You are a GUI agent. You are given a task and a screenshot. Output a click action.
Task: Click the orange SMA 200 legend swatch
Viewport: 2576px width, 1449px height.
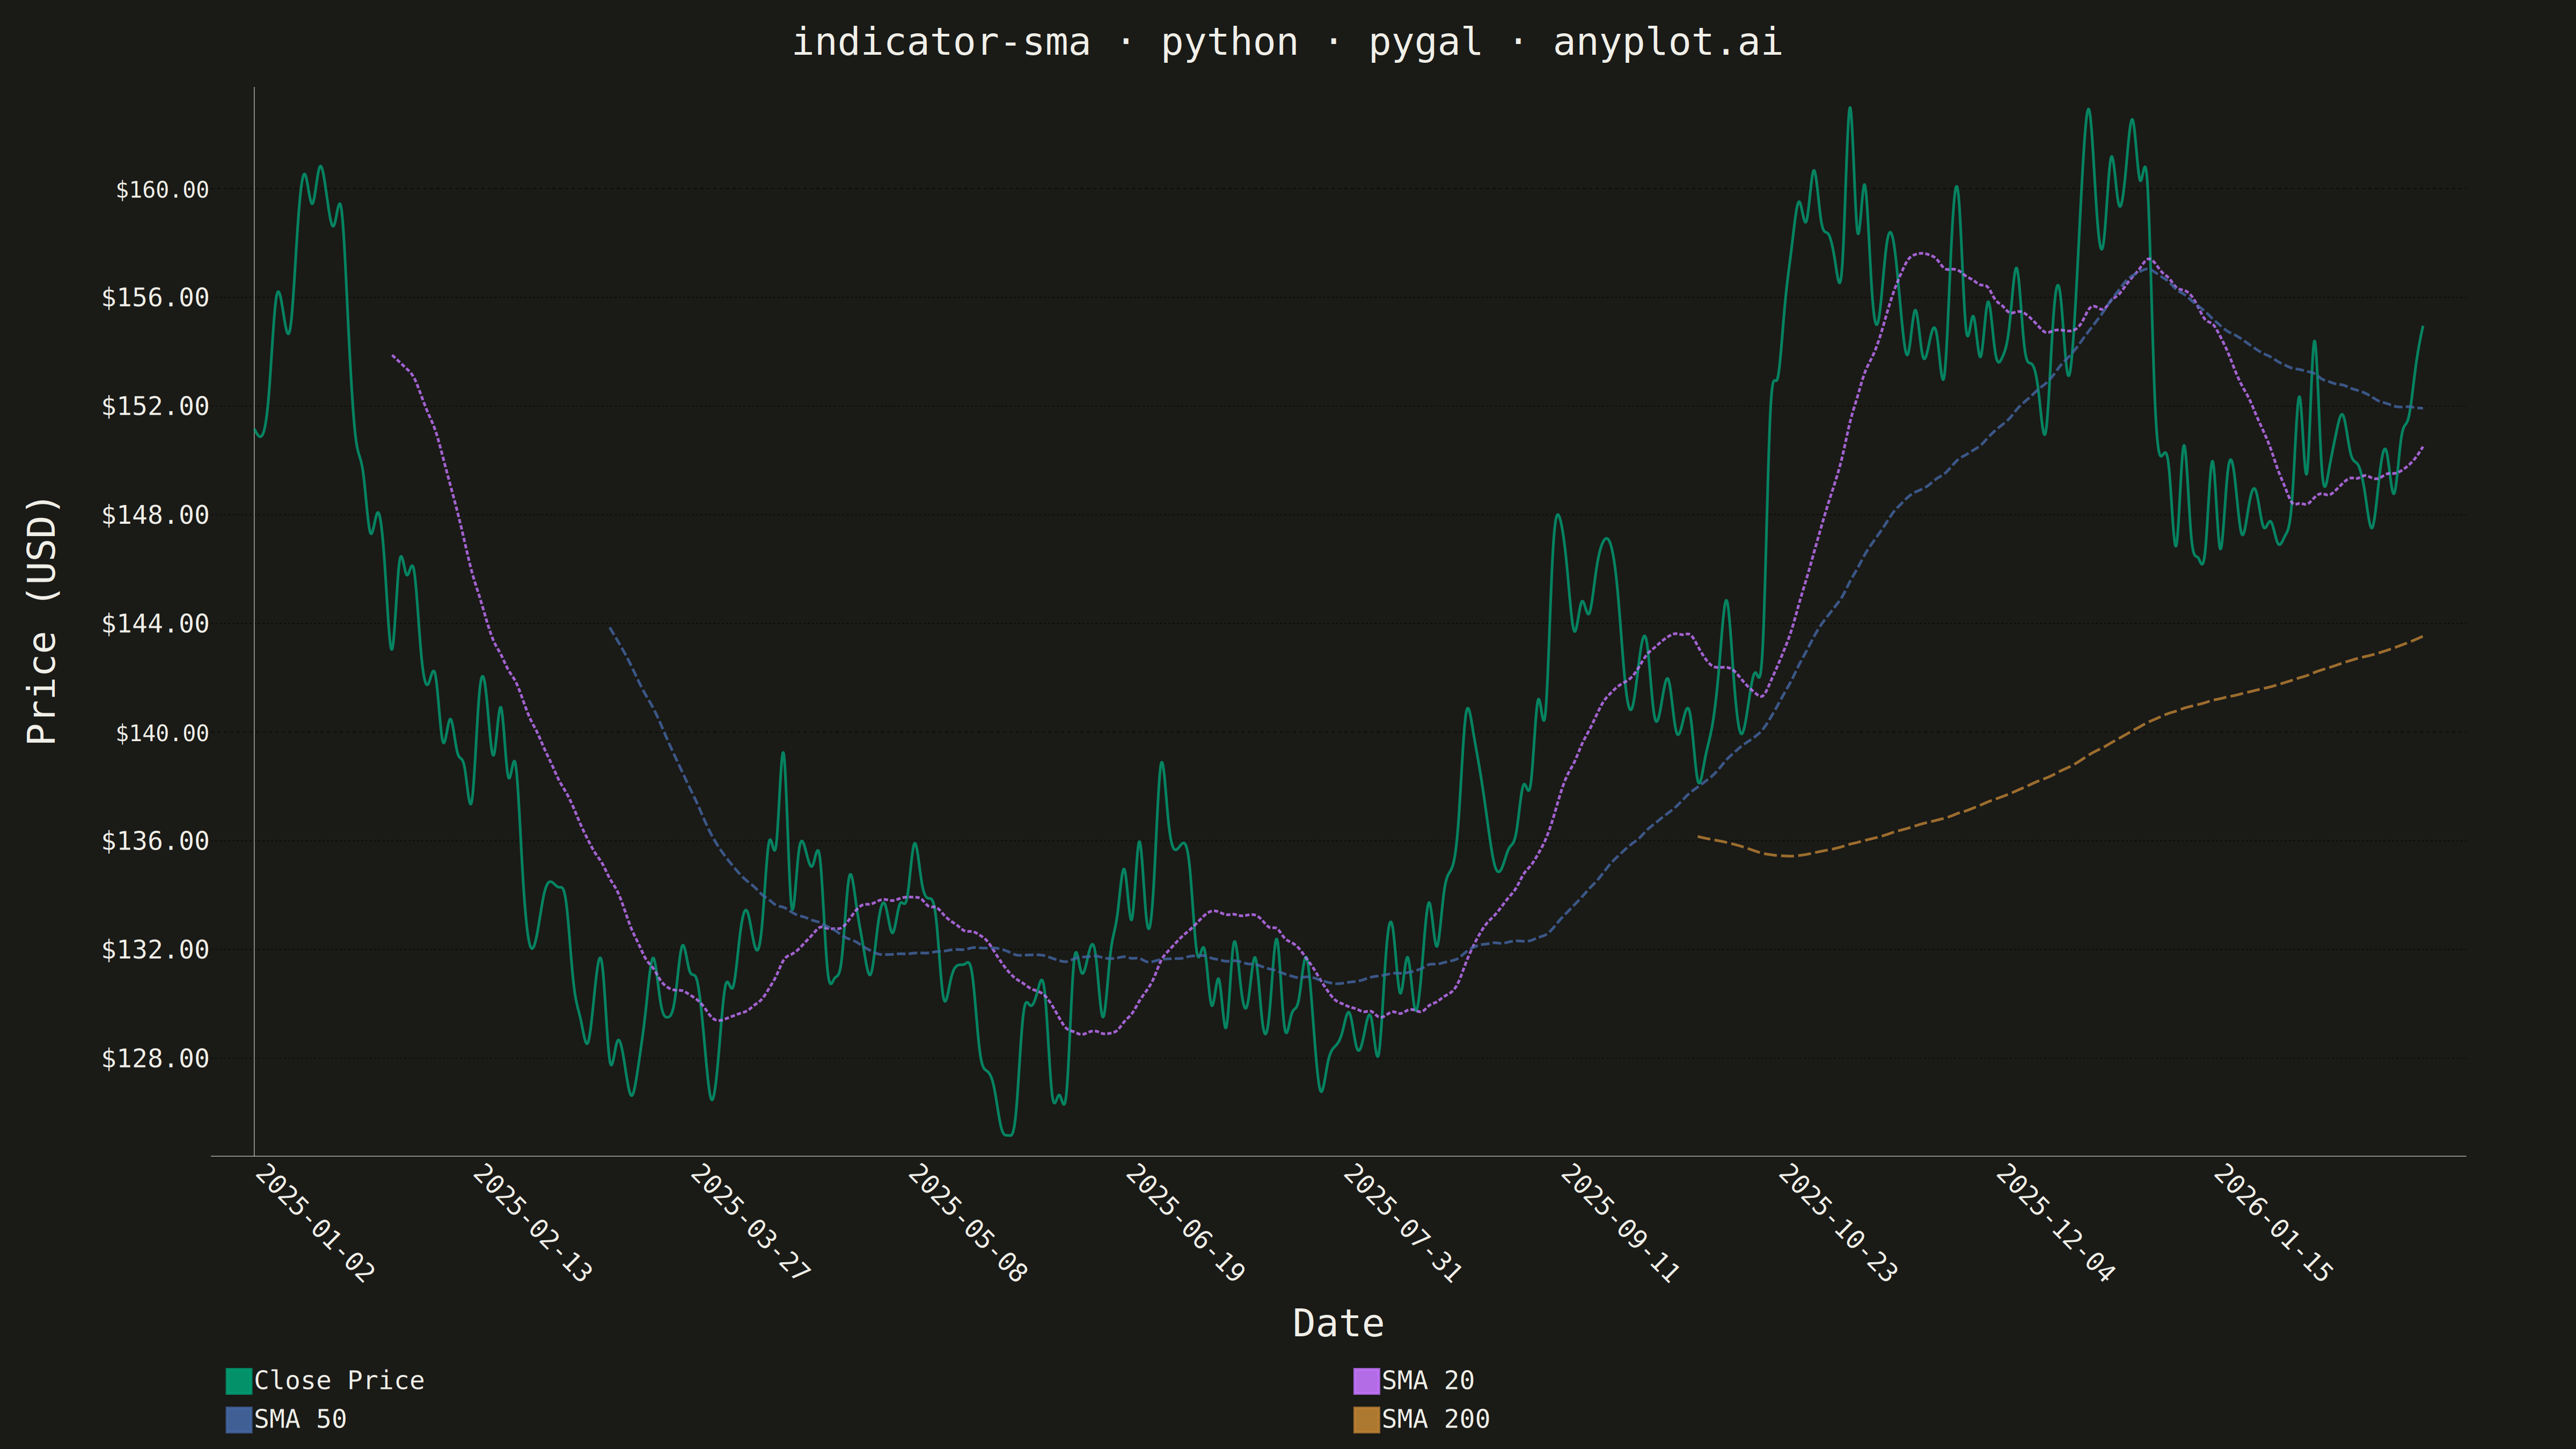pos(1366,1420)
